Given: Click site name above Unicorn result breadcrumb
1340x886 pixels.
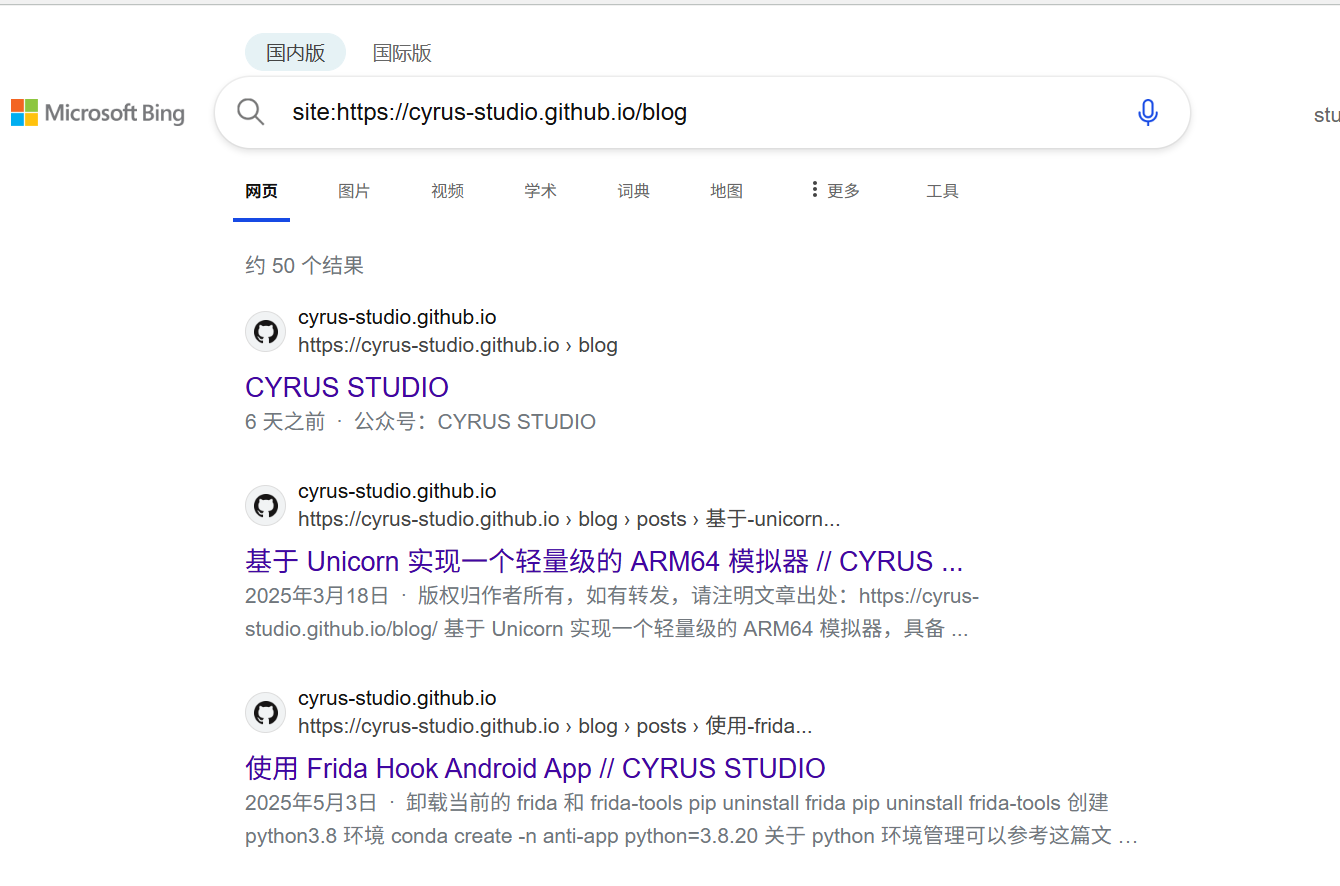Looking at the screenshot, I should click(x=397, y=491).
